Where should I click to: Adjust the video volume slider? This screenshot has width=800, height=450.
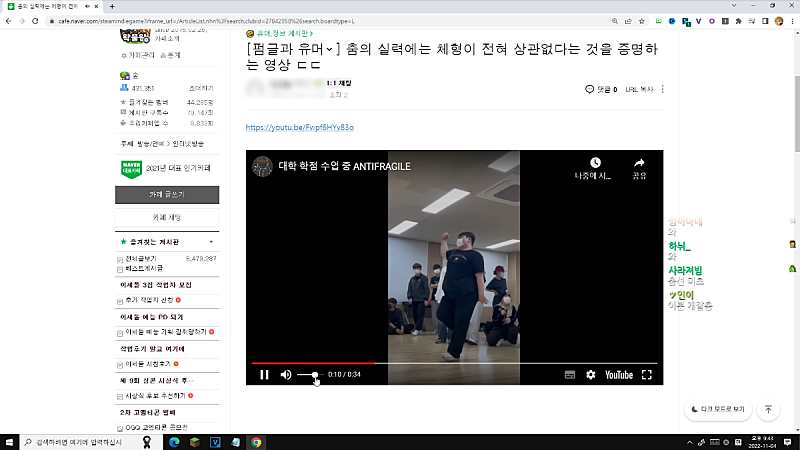pyautogui.click(x=310, y=374)
